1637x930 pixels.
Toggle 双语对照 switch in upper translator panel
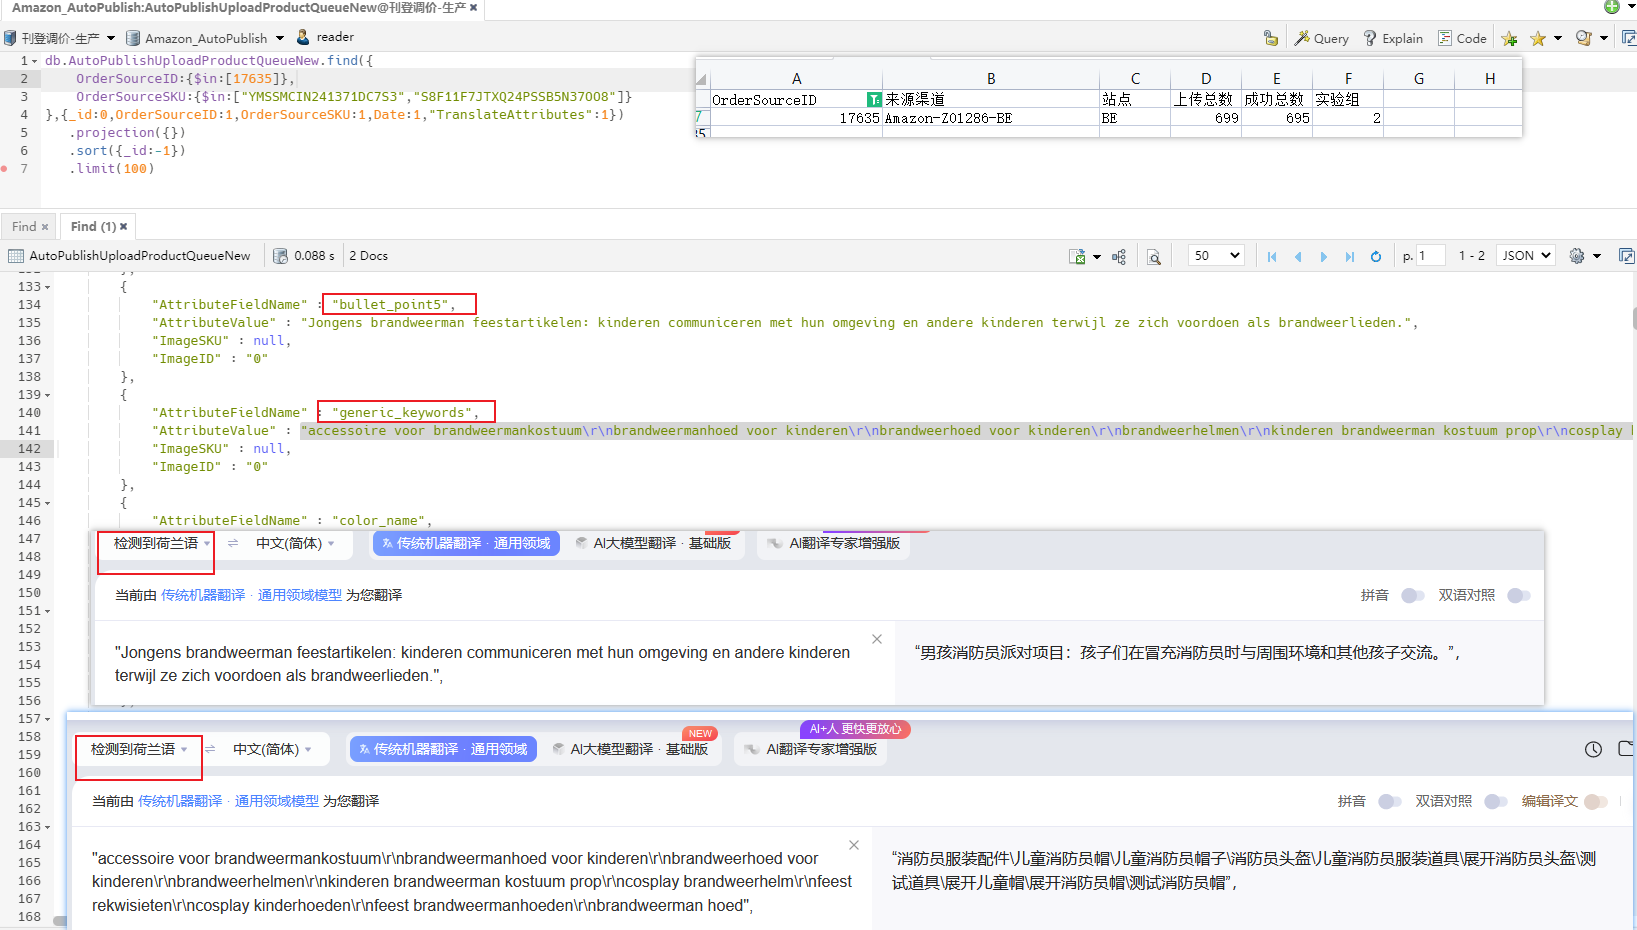pyautogui.click(x=1519, y=595)
